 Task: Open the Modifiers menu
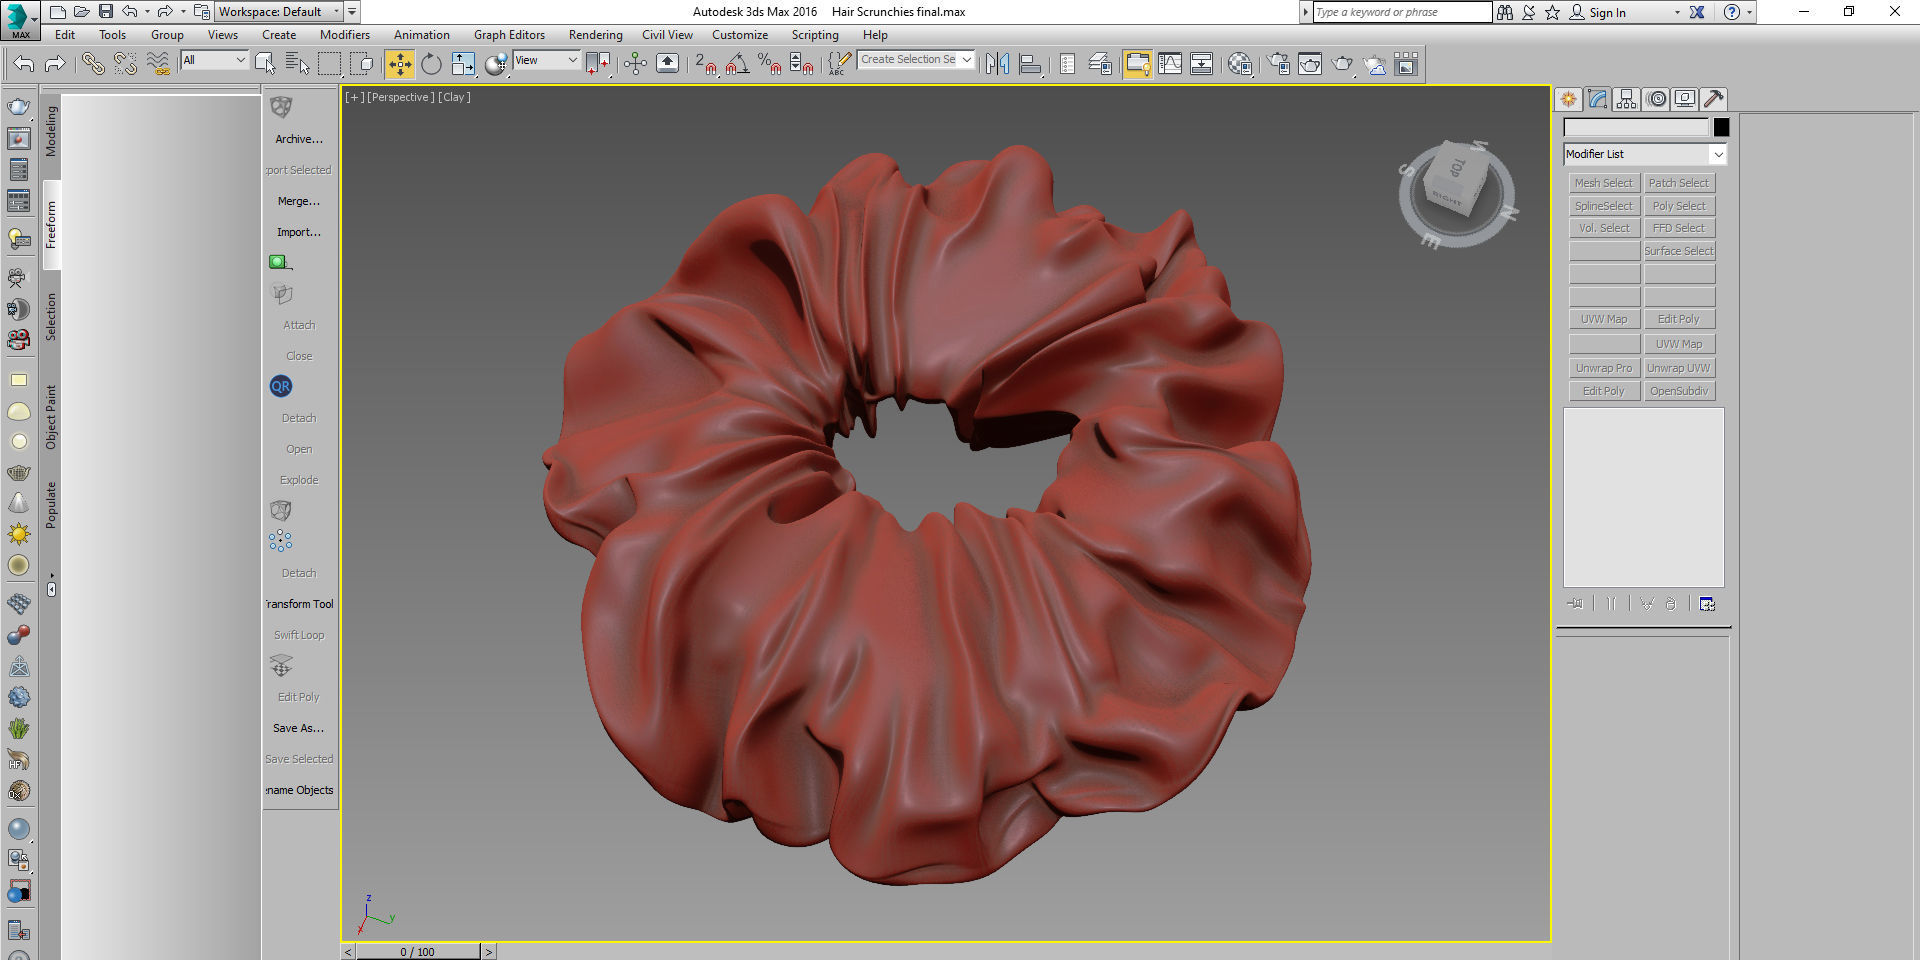click(345, 35)
